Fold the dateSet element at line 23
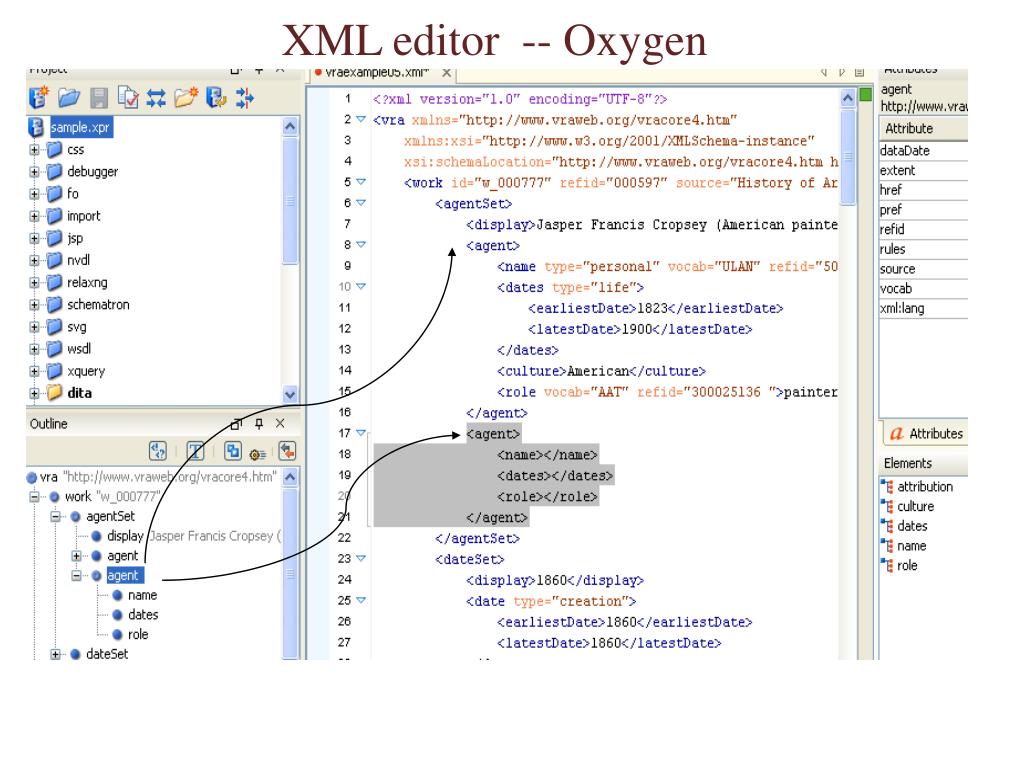 (360, 558)
